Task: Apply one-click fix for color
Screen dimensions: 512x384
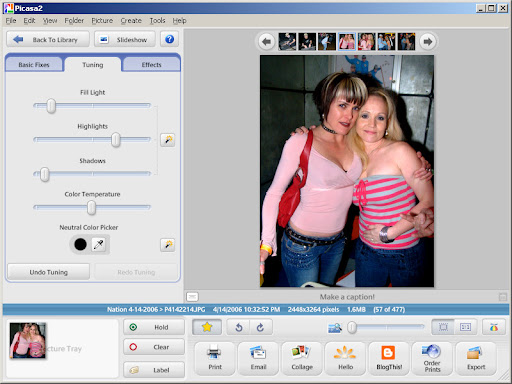Action: (168, 245)
